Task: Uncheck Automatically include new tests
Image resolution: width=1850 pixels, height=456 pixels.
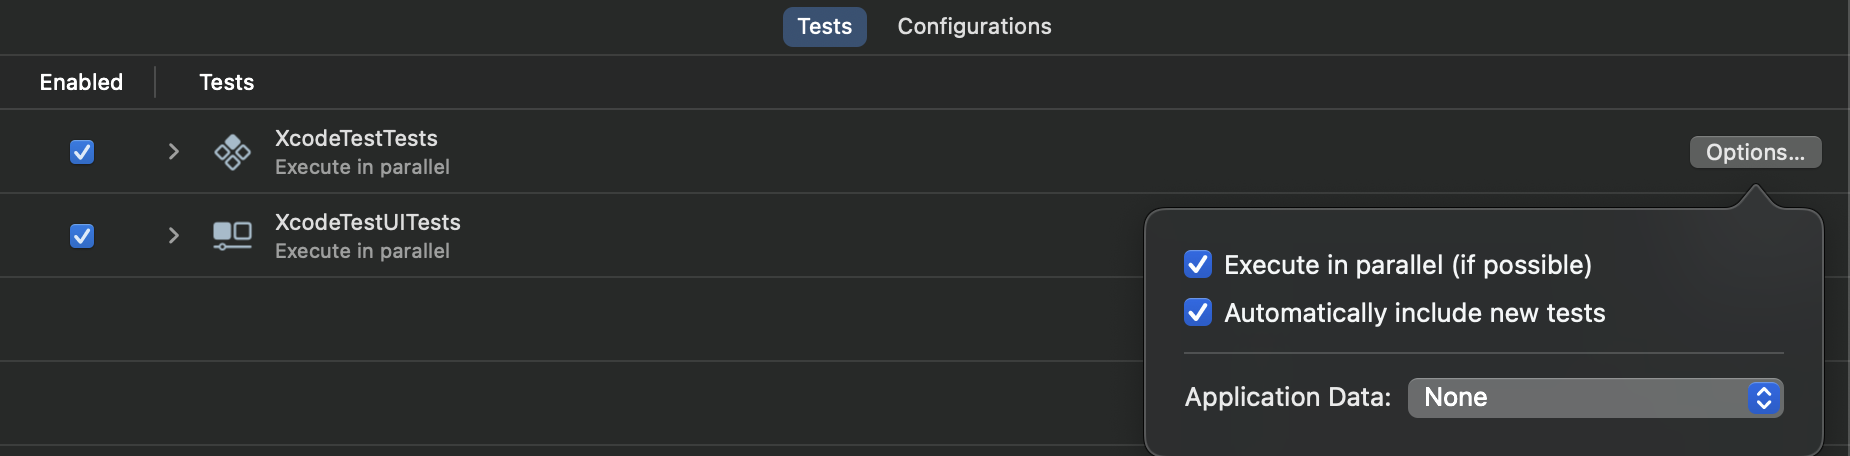Action: point(1198,312)
